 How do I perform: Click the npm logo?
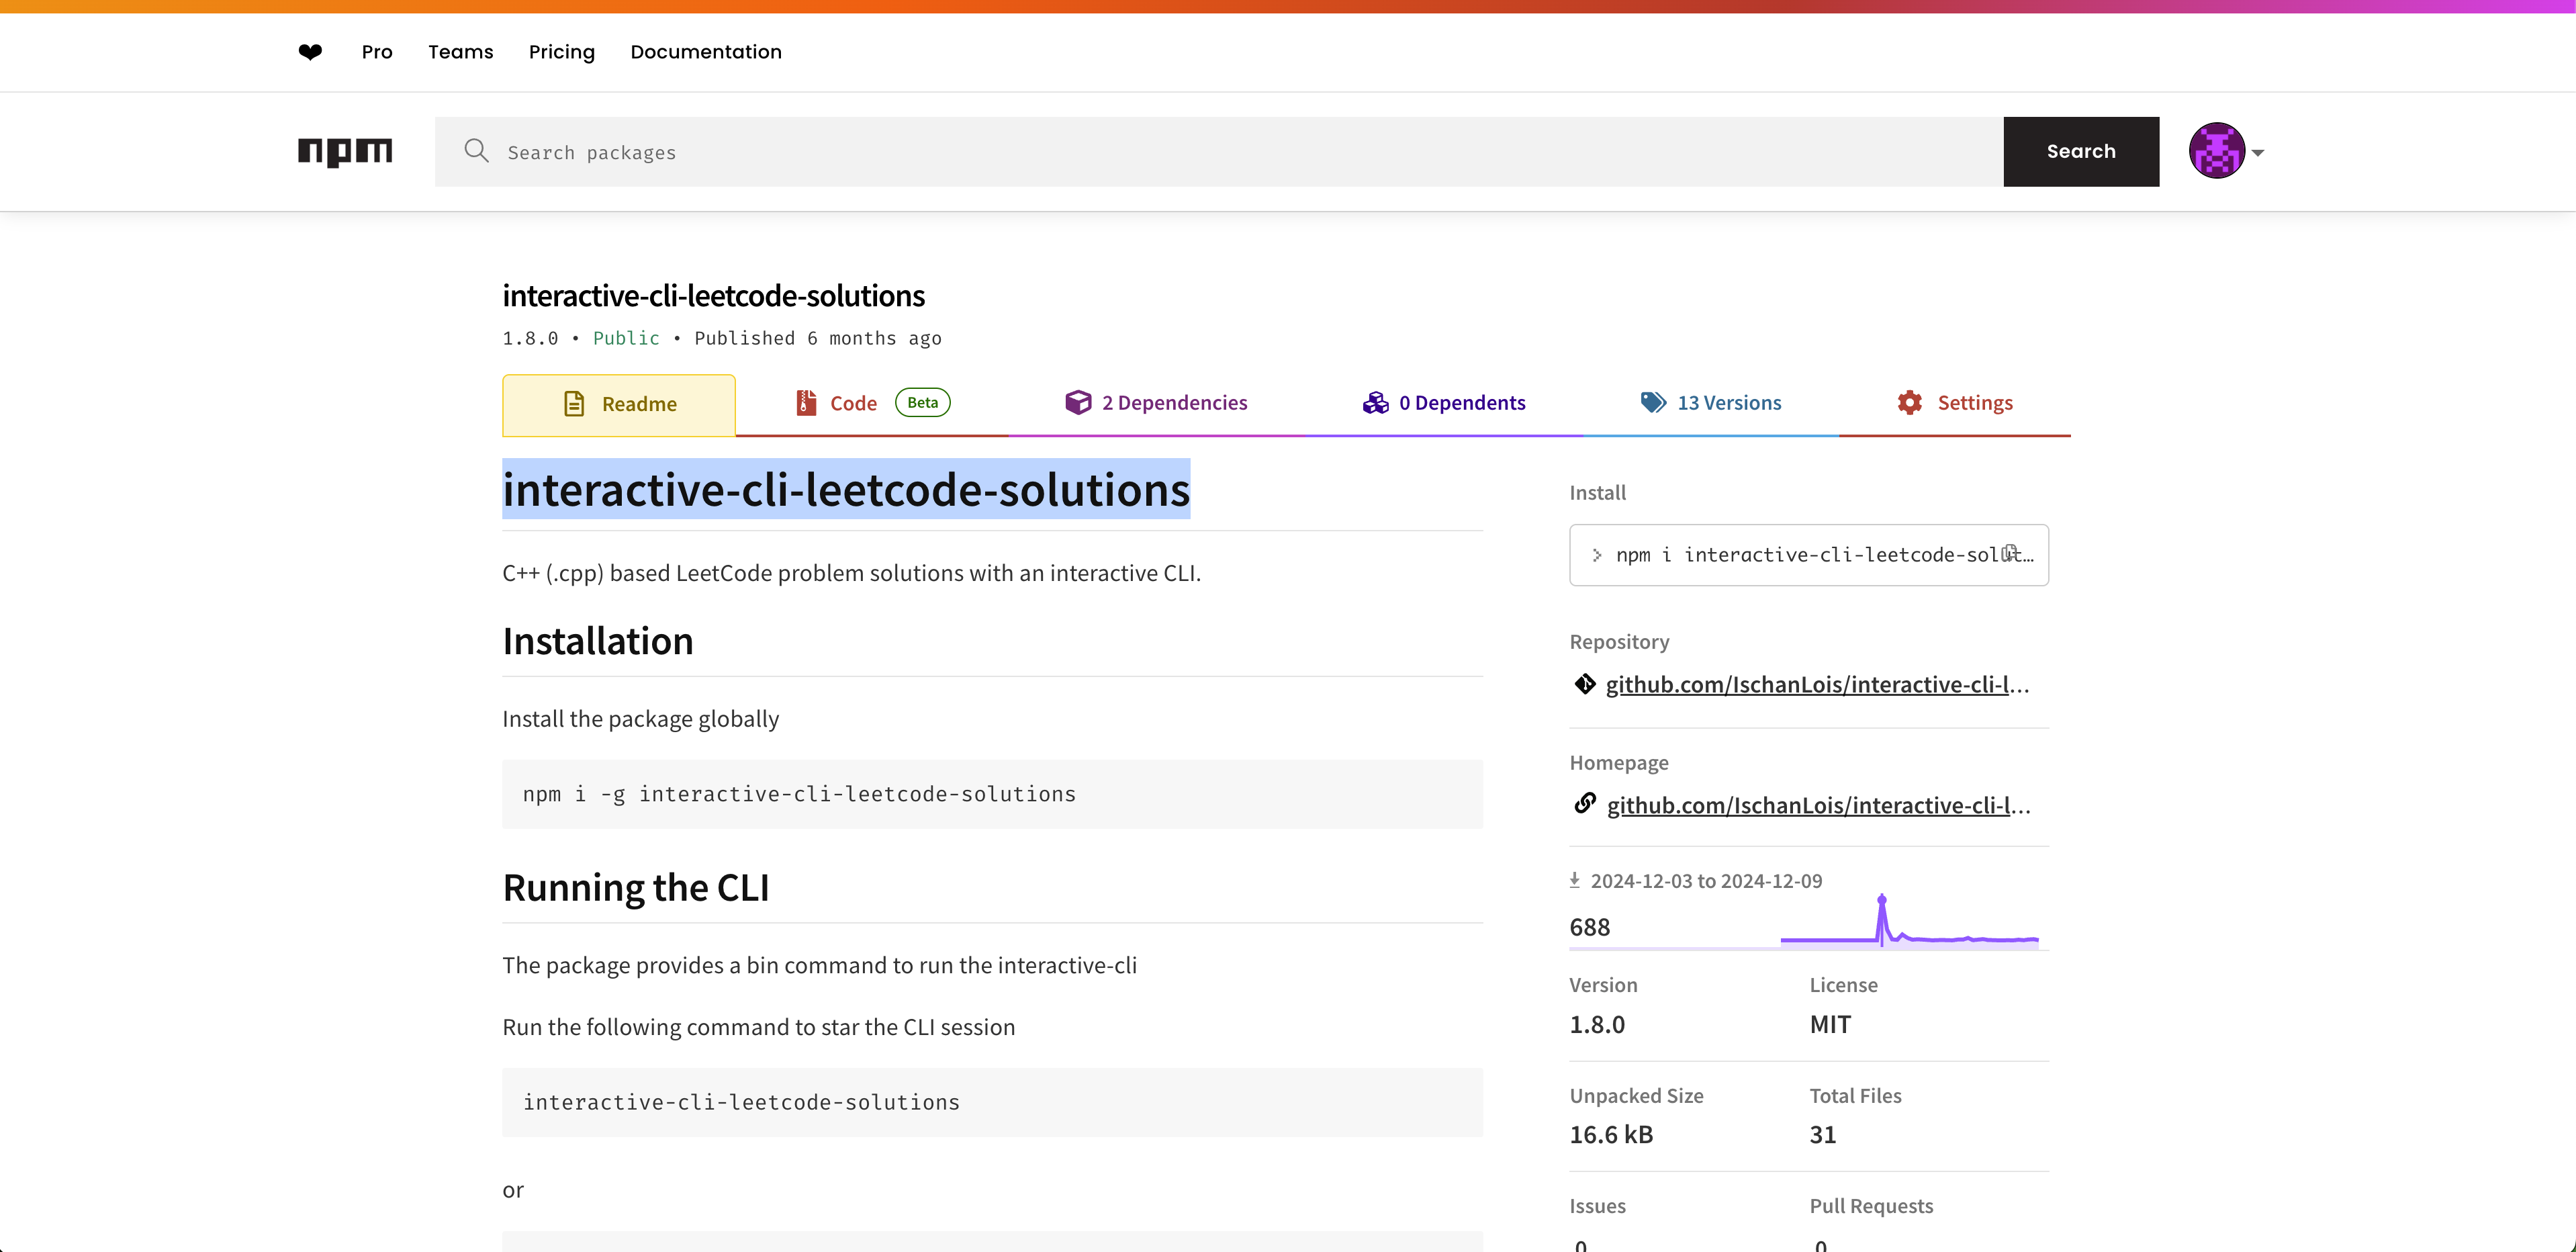click(x=345, y=152)
